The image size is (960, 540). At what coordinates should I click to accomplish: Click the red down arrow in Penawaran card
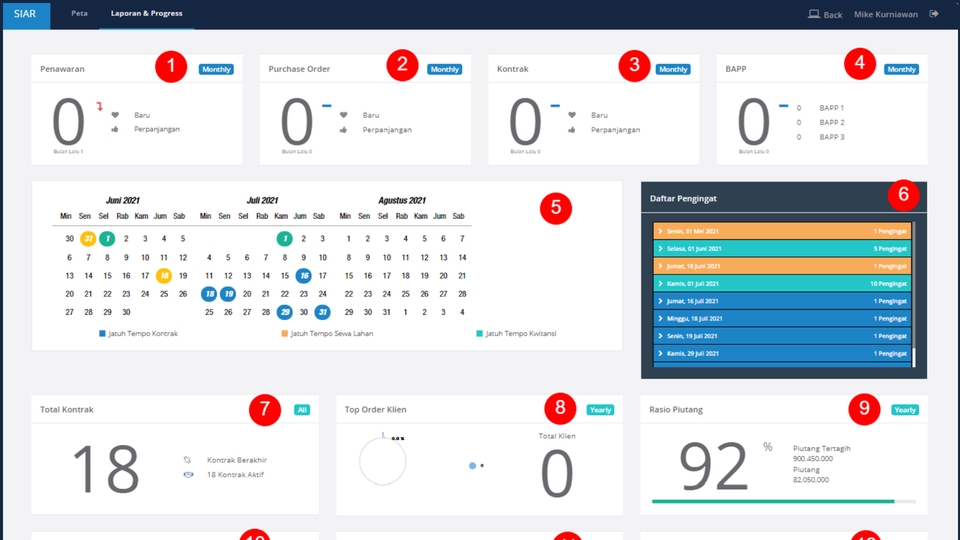pyautogui.click(x=100, y=107)
